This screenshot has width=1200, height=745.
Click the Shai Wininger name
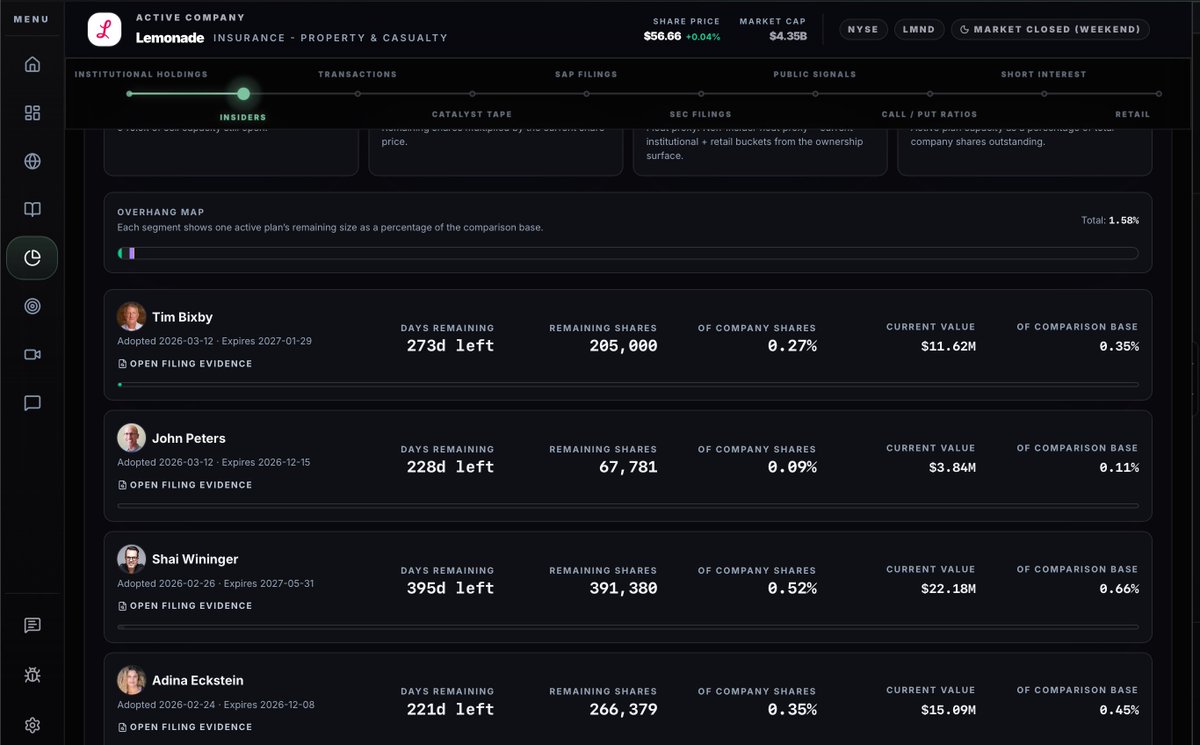[195, 559]
